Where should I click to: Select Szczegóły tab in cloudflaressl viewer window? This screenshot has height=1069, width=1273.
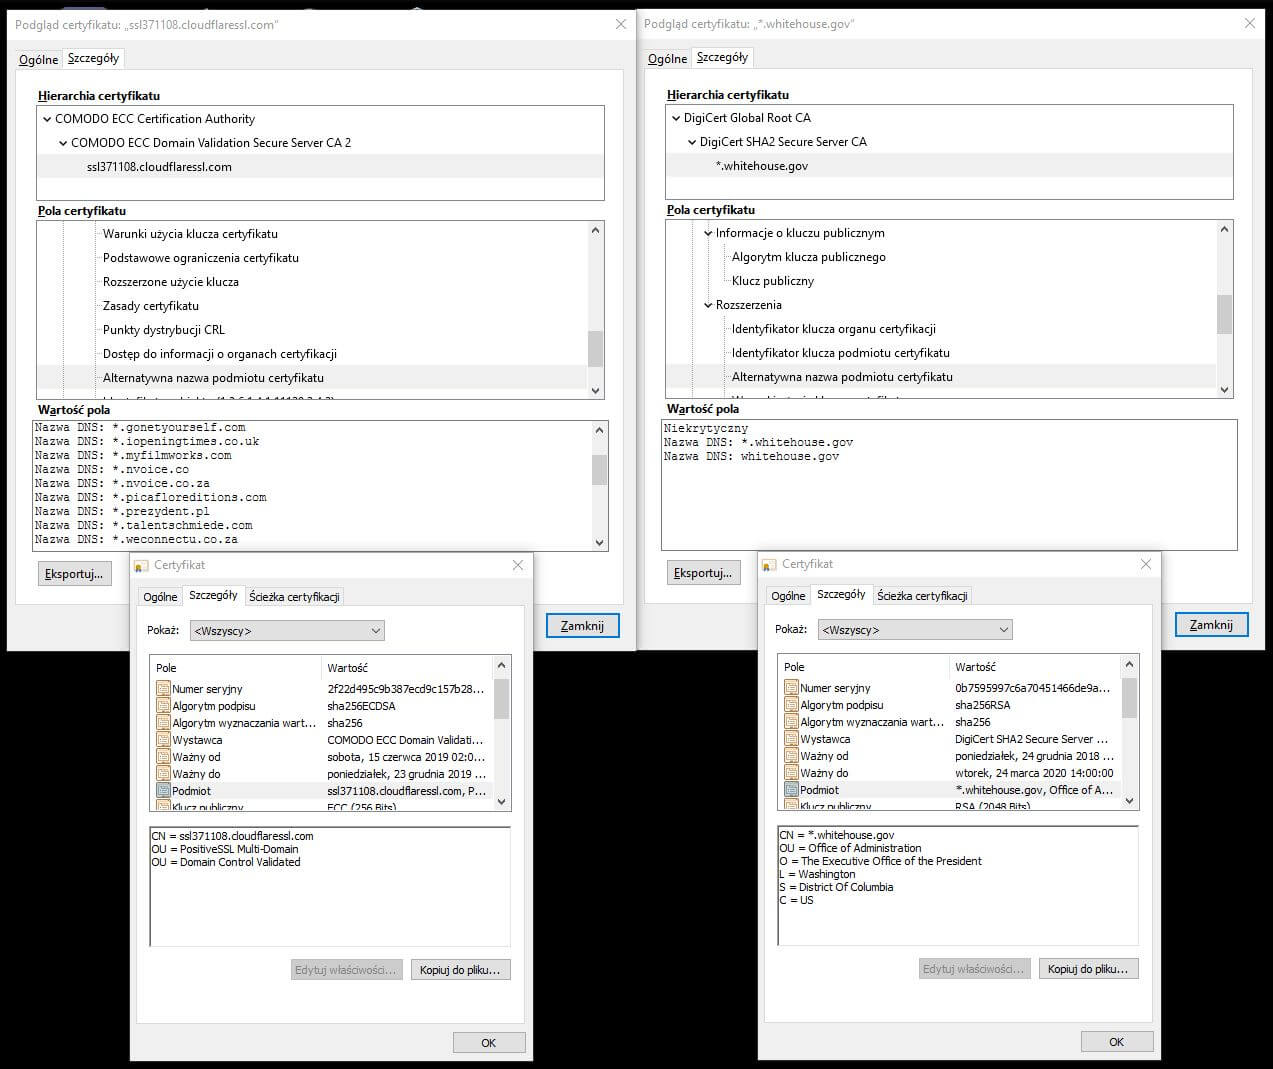pyautogui.click(x=93, y=58)
